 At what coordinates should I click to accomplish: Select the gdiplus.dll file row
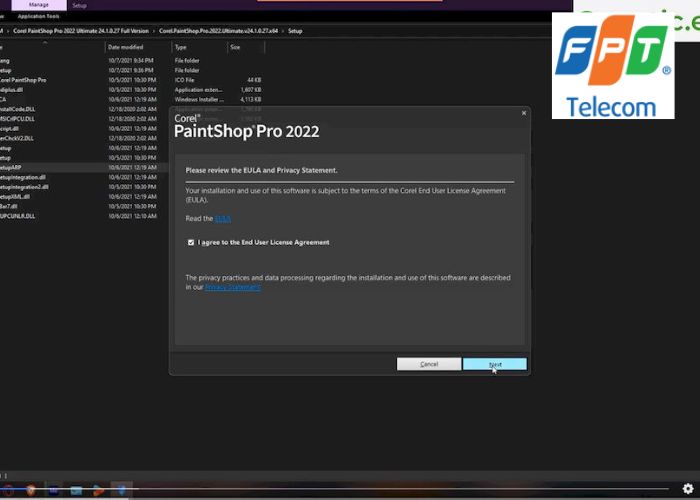coord(11,90)
